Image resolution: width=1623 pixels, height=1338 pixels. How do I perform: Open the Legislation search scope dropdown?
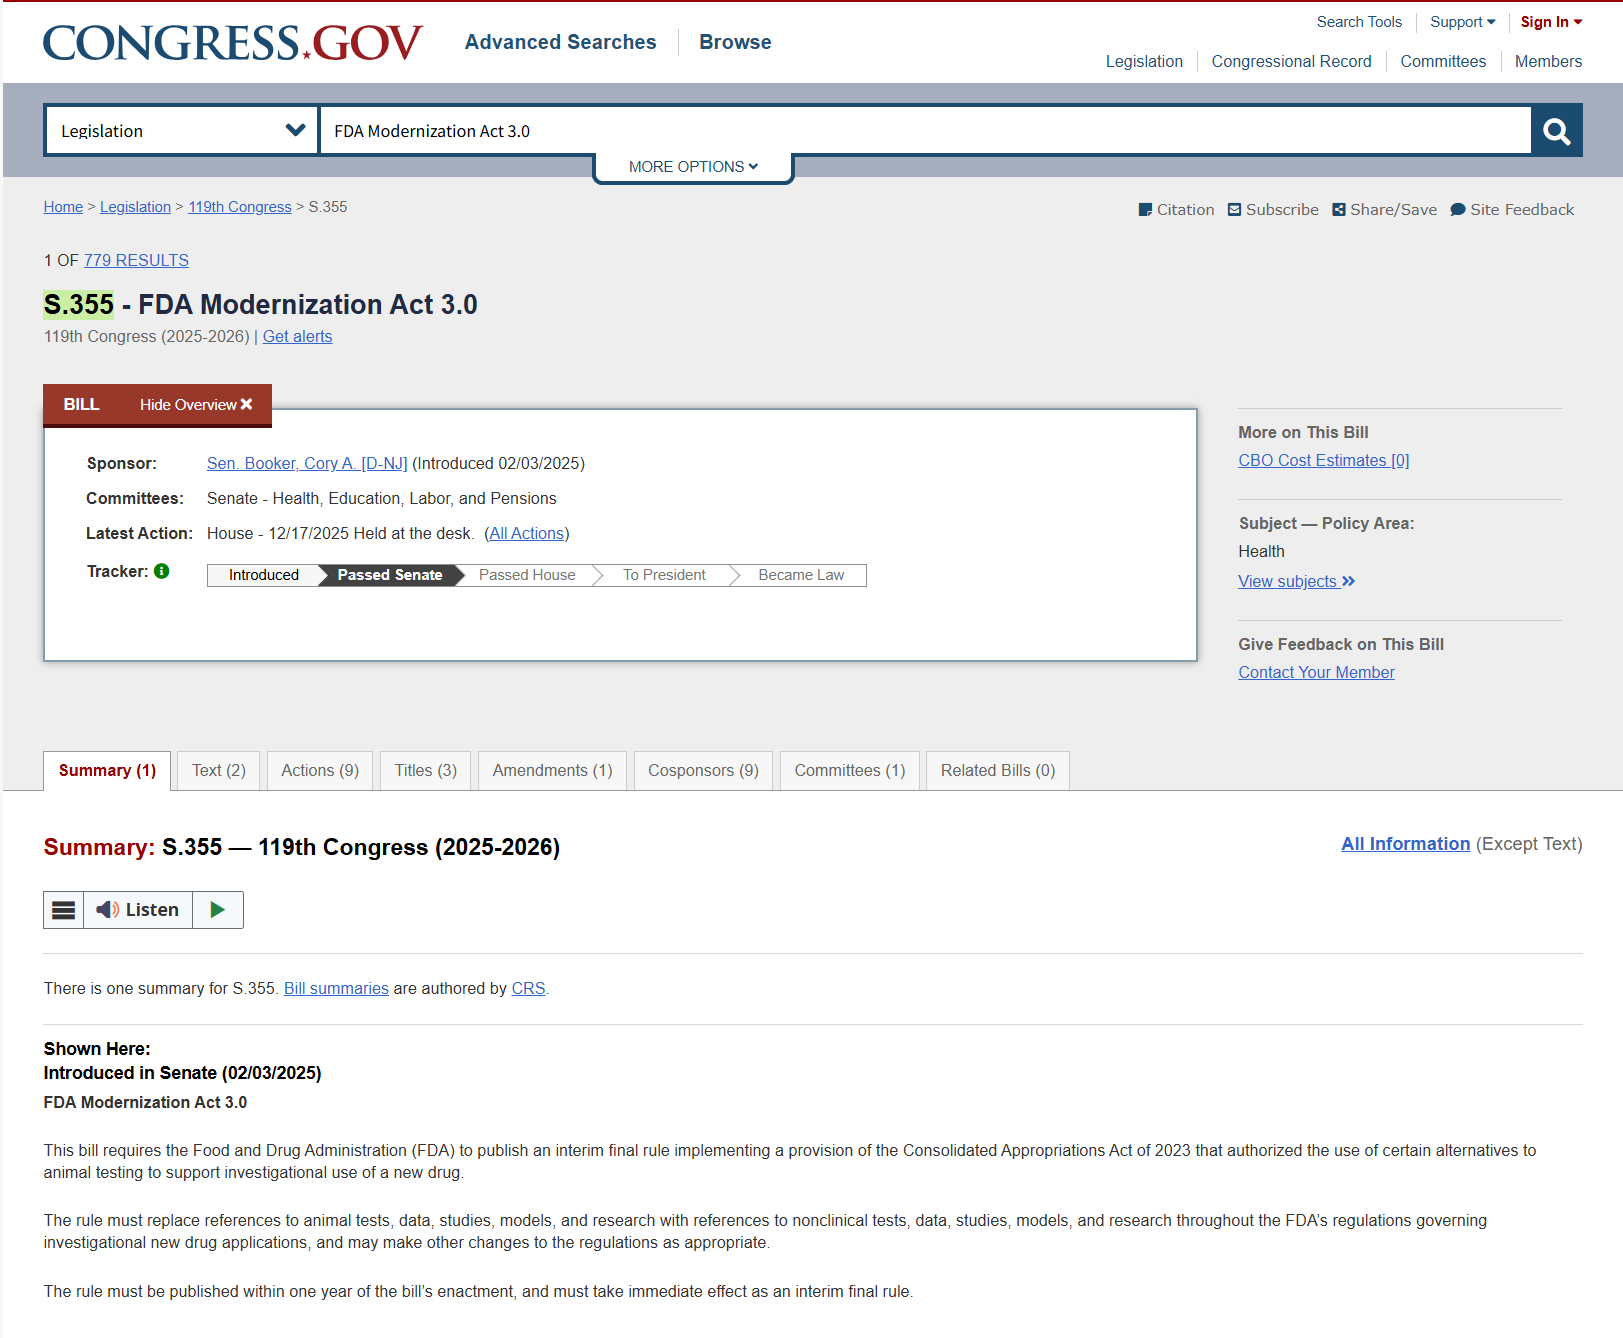pyautogui.click(x=180, y=130)
